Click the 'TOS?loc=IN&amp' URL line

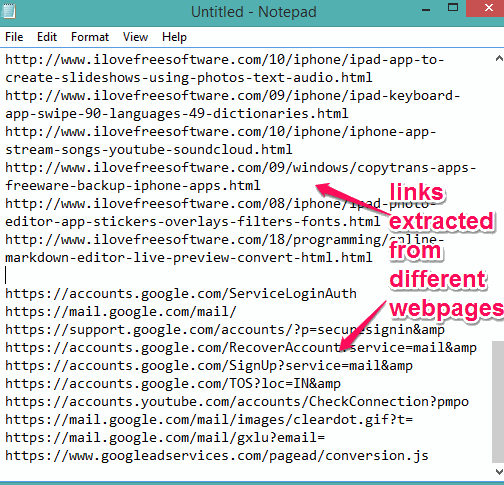tap(173, 384)
